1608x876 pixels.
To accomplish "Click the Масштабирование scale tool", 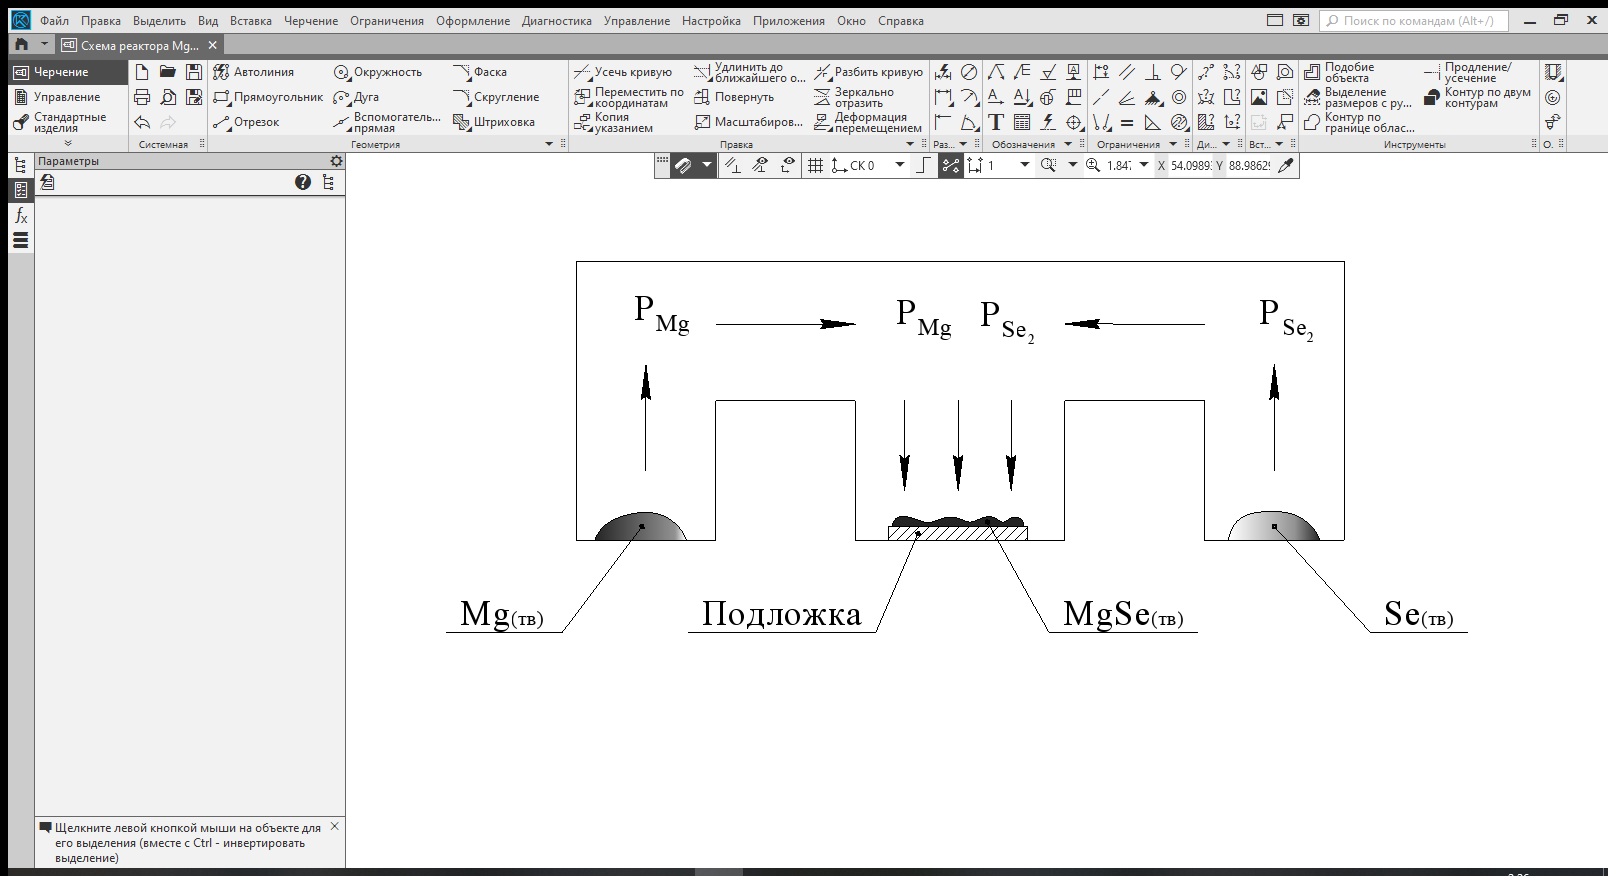I will (x=748, y=122).
